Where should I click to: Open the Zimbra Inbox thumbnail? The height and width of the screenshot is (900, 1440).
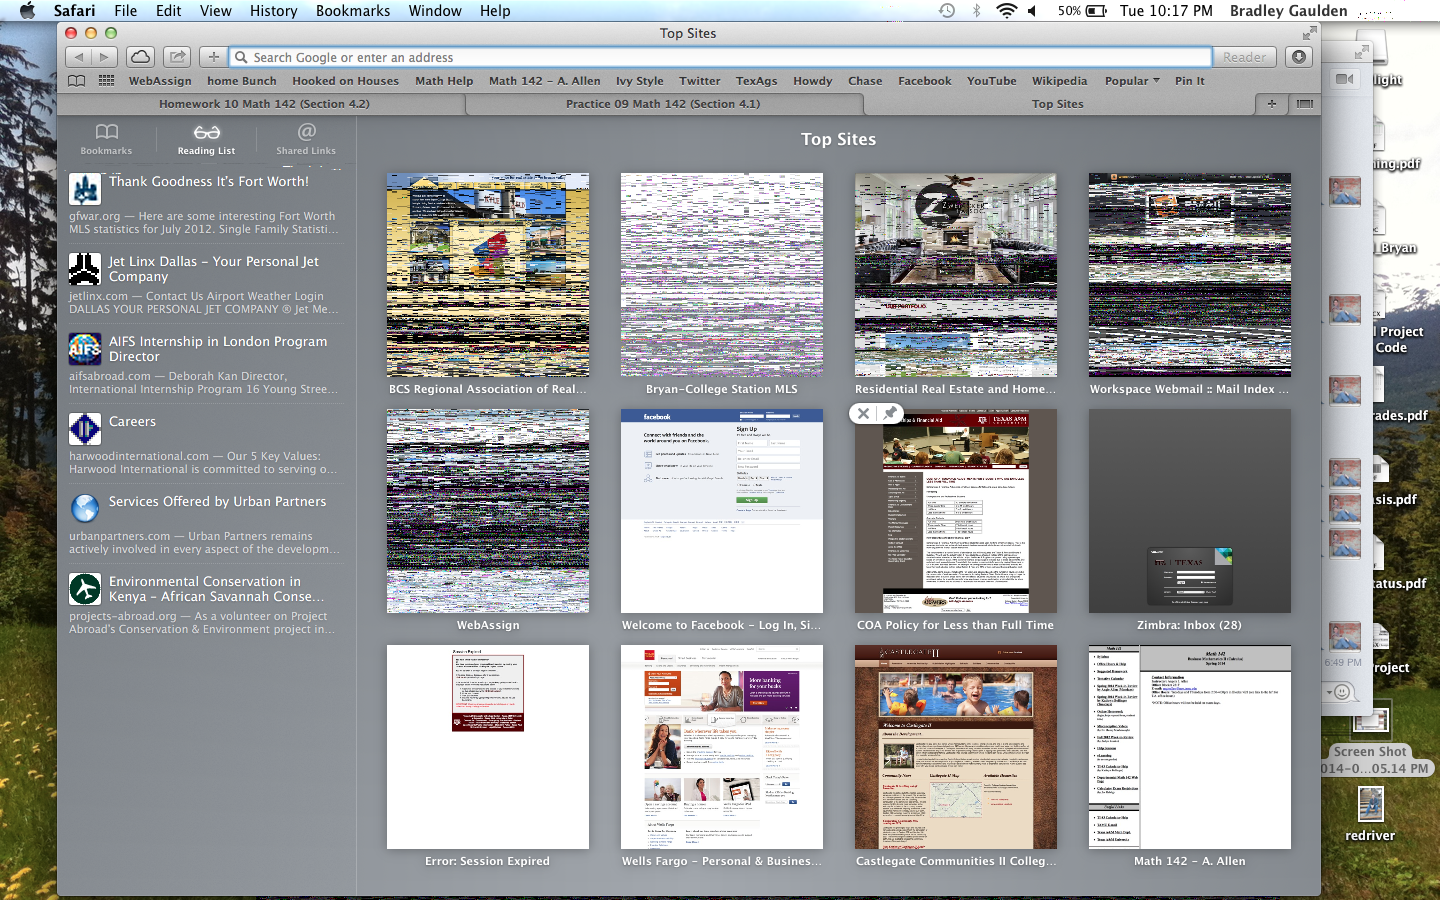[1190, 511]
